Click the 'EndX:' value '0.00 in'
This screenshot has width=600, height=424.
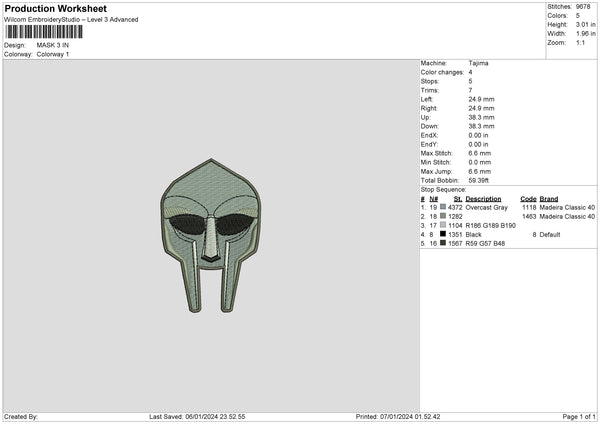(x=478, y=135)
